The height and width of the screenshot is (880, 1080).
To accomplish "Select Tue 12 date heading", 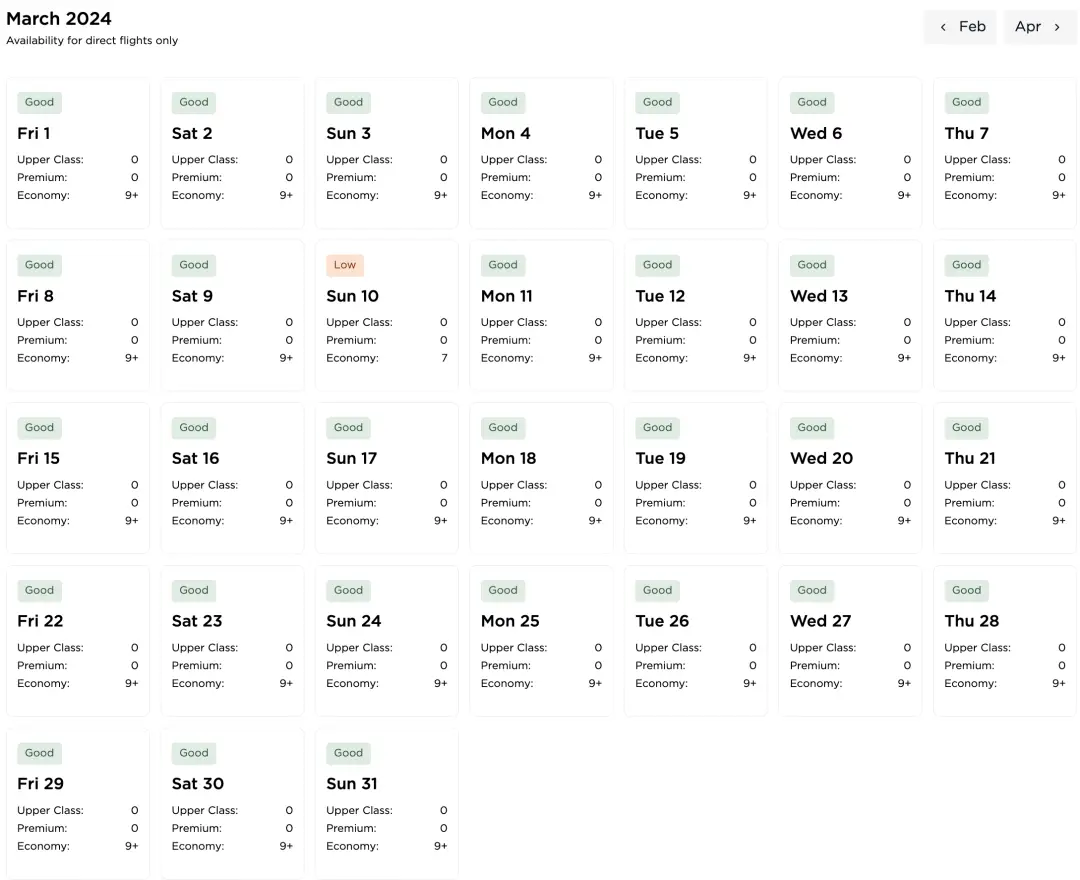I will (x=660, y=296).
